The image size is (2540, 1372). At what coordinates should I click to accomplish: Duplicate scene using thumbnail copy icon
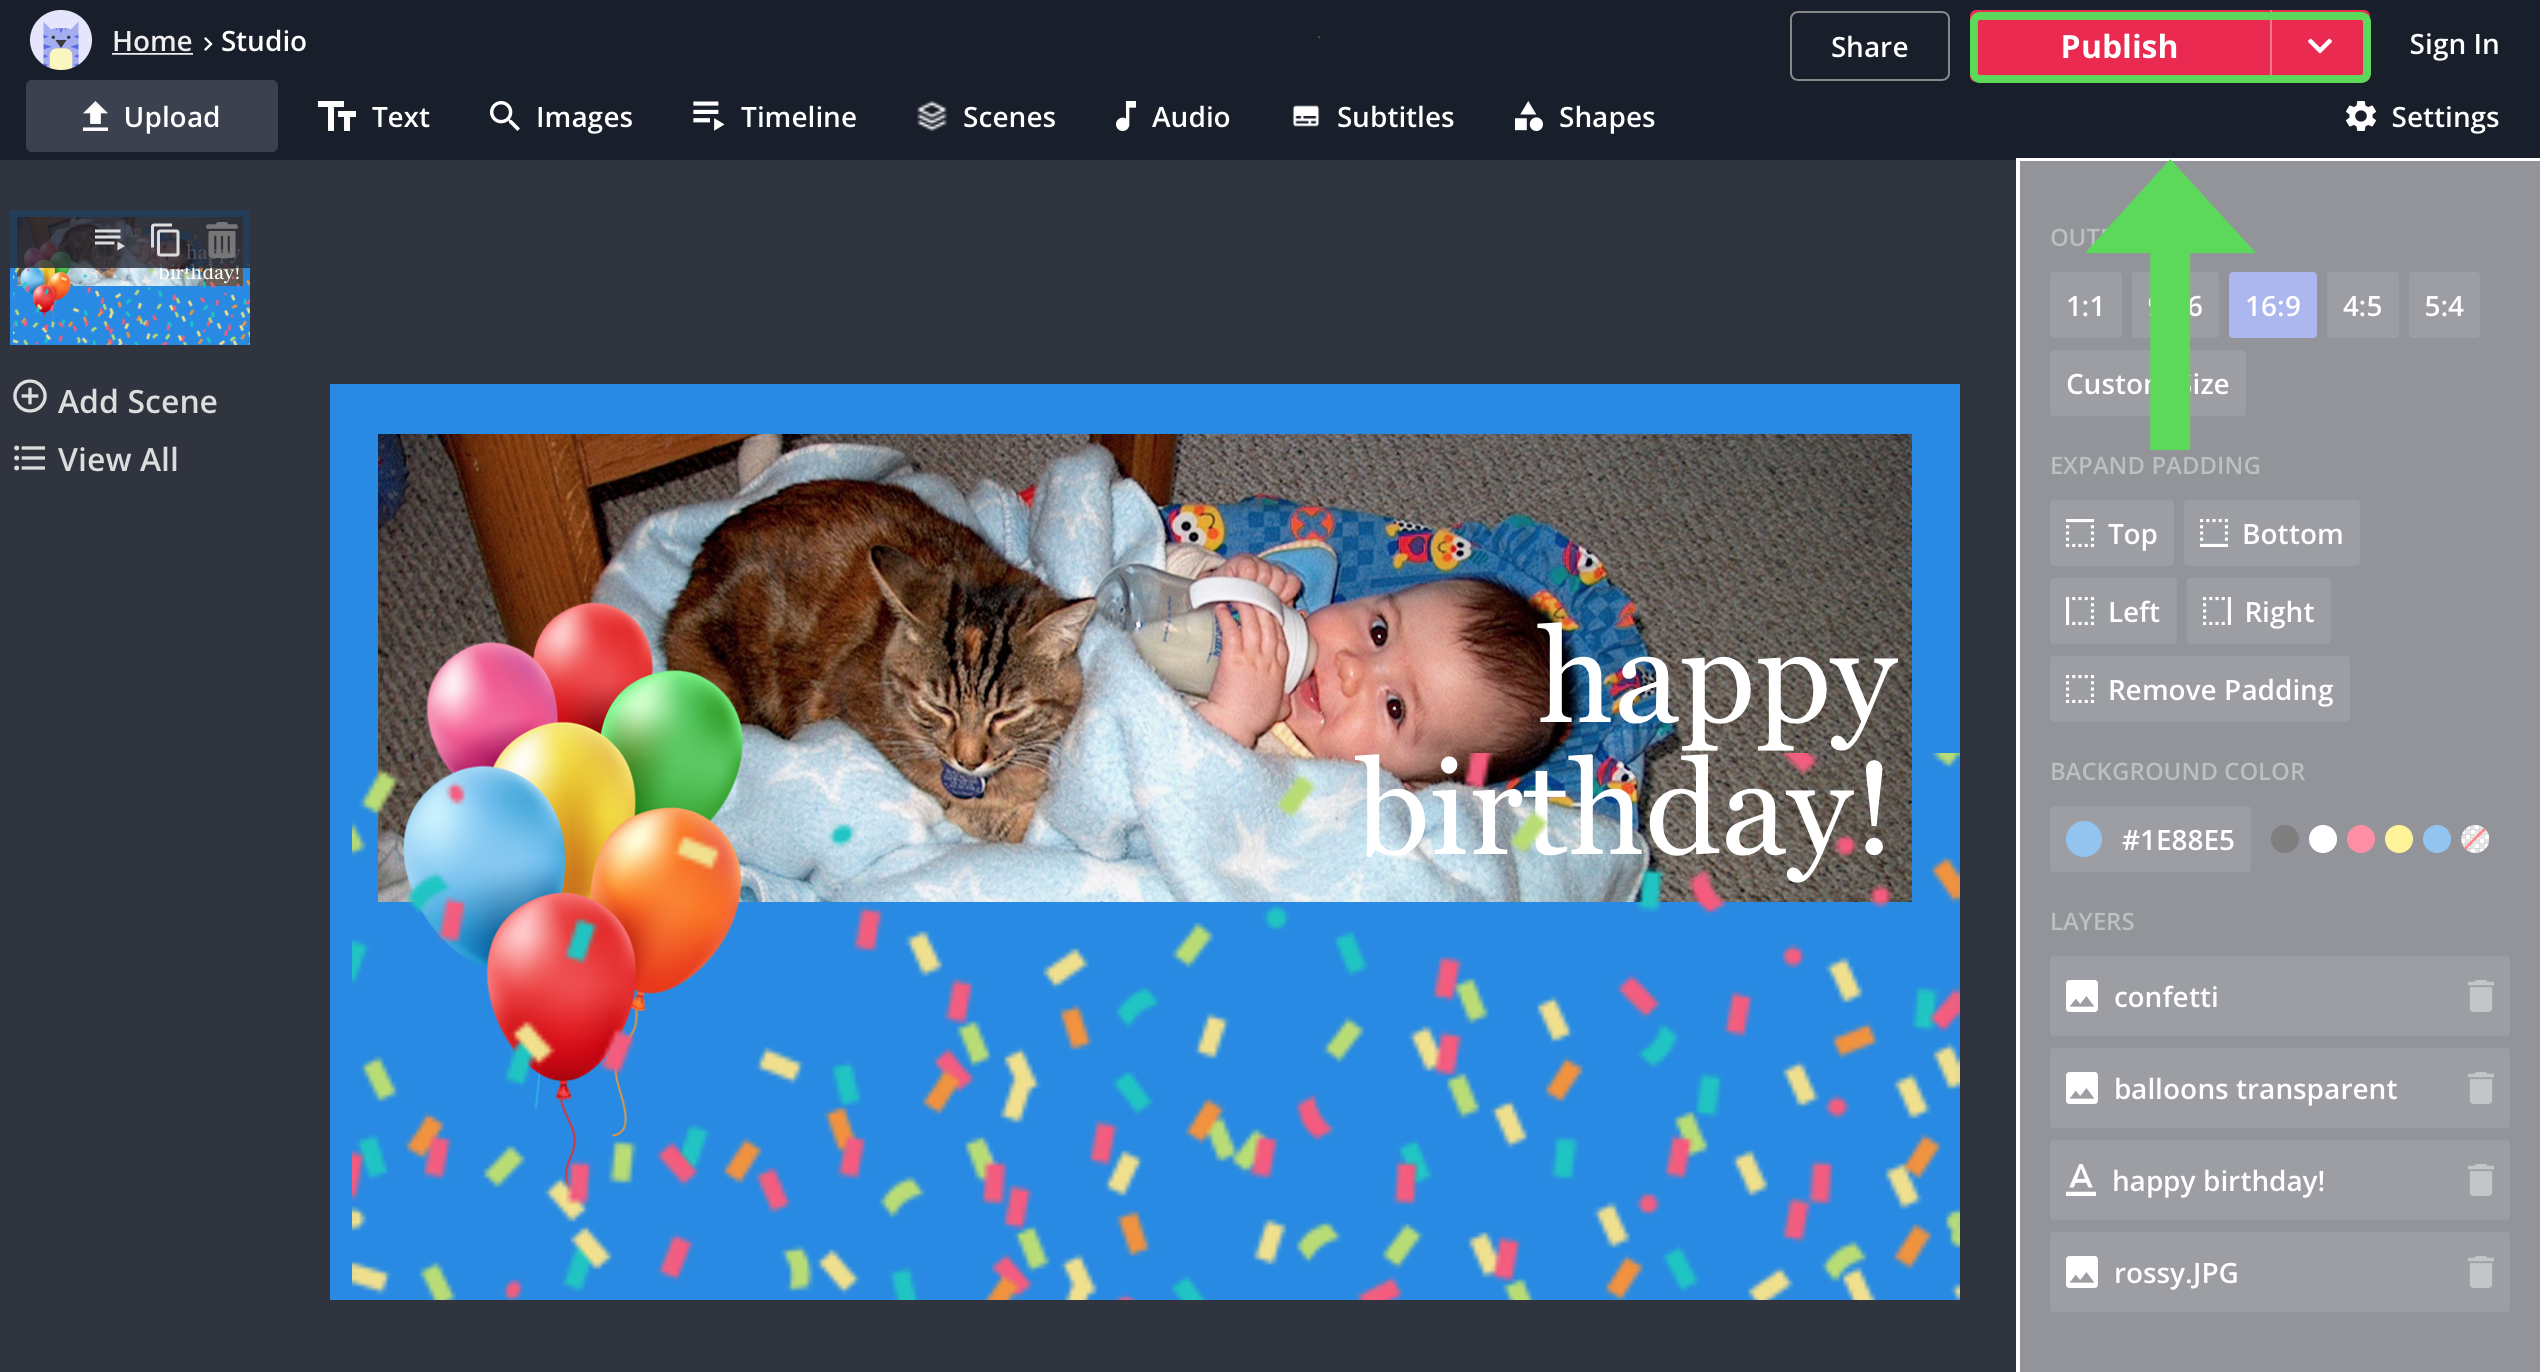[165, 240]
